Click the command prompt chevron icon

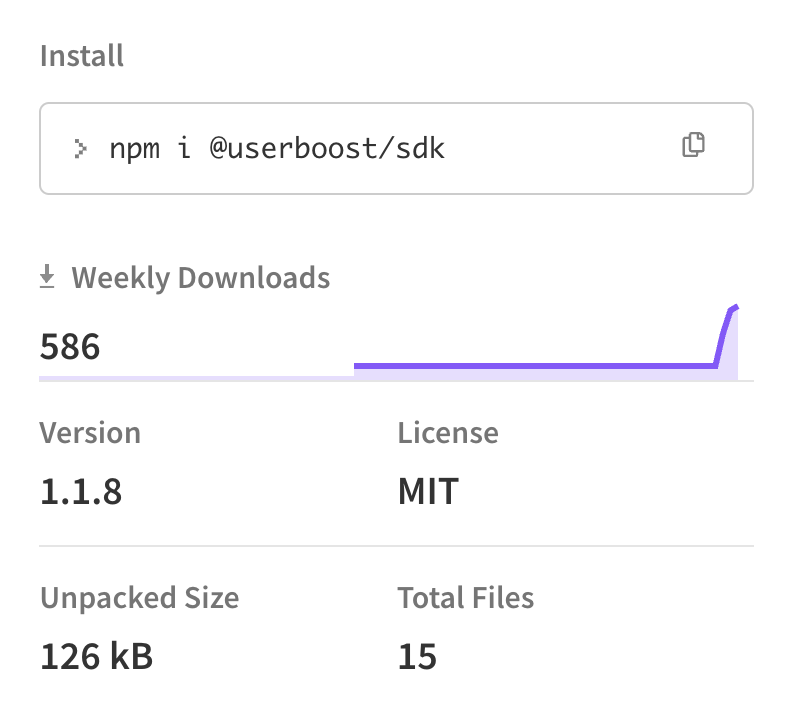click(80, 148)
